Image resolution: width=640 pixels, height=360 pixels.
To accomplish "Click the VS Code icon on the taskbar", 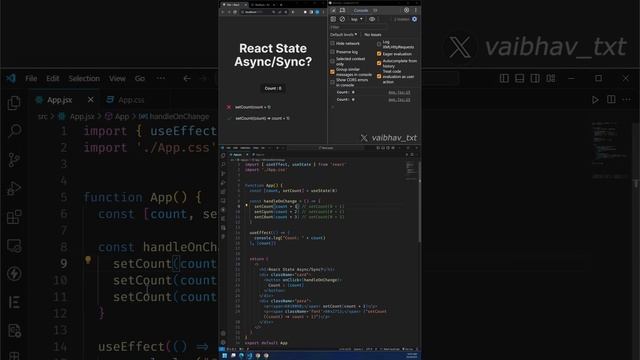I will [x=249, y=356].
